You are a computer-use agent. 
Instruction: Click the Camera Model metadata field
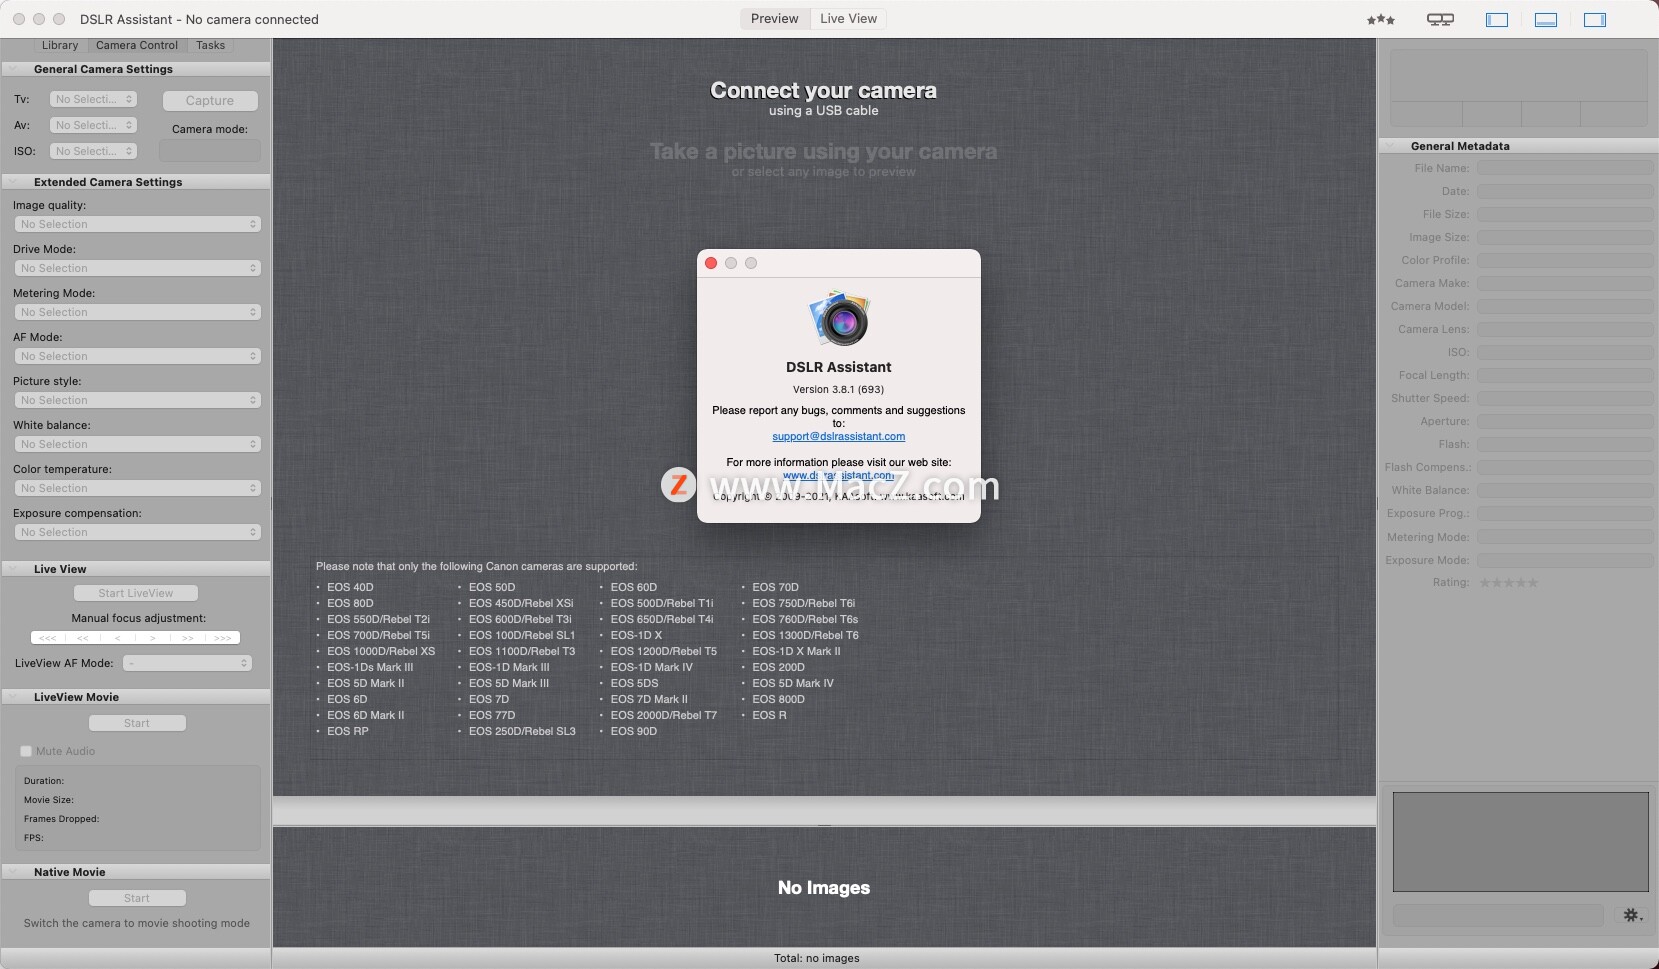(1565, 306)
